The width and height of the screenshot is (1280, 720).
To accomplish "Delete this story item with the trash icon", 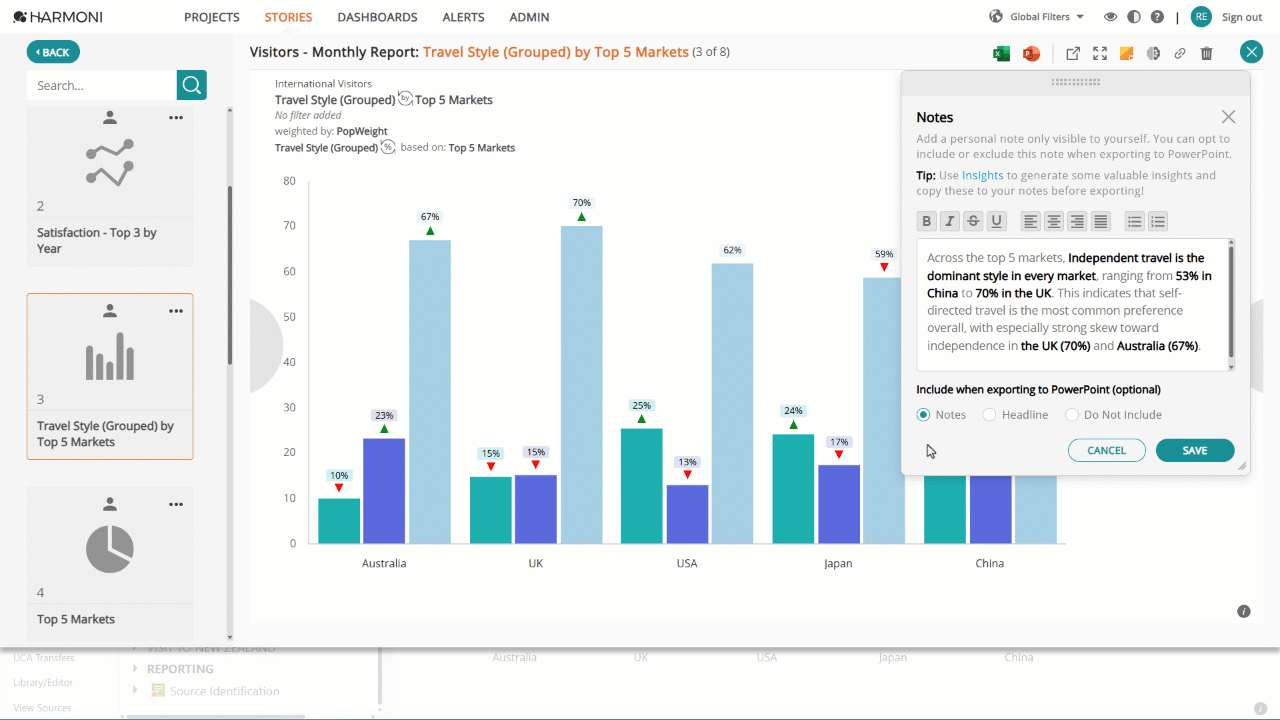I will 1207,54.
